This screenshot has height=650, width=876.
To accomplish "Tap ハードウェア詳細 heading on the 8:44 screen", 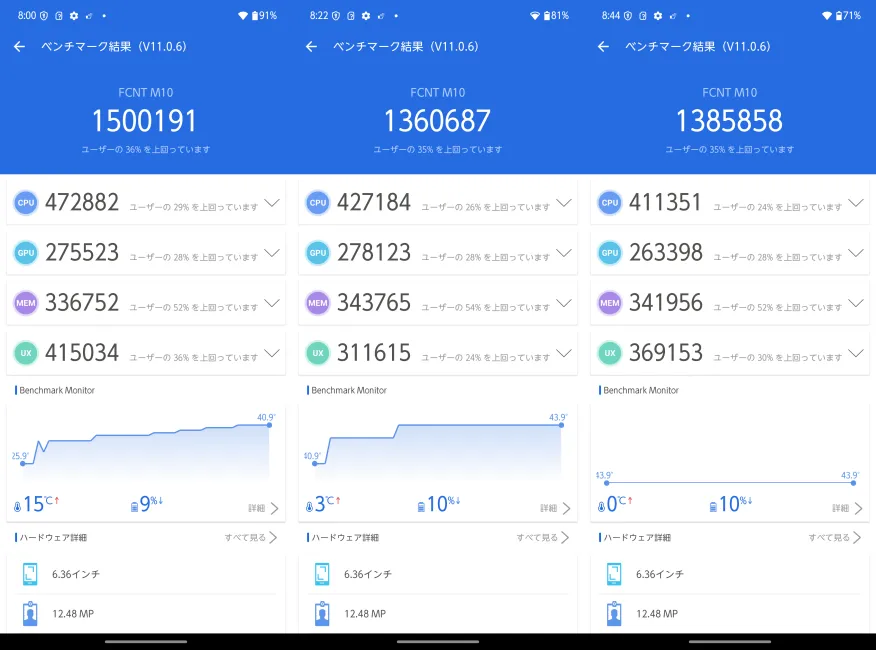I will pyautogui.click(x=637, y=537).
